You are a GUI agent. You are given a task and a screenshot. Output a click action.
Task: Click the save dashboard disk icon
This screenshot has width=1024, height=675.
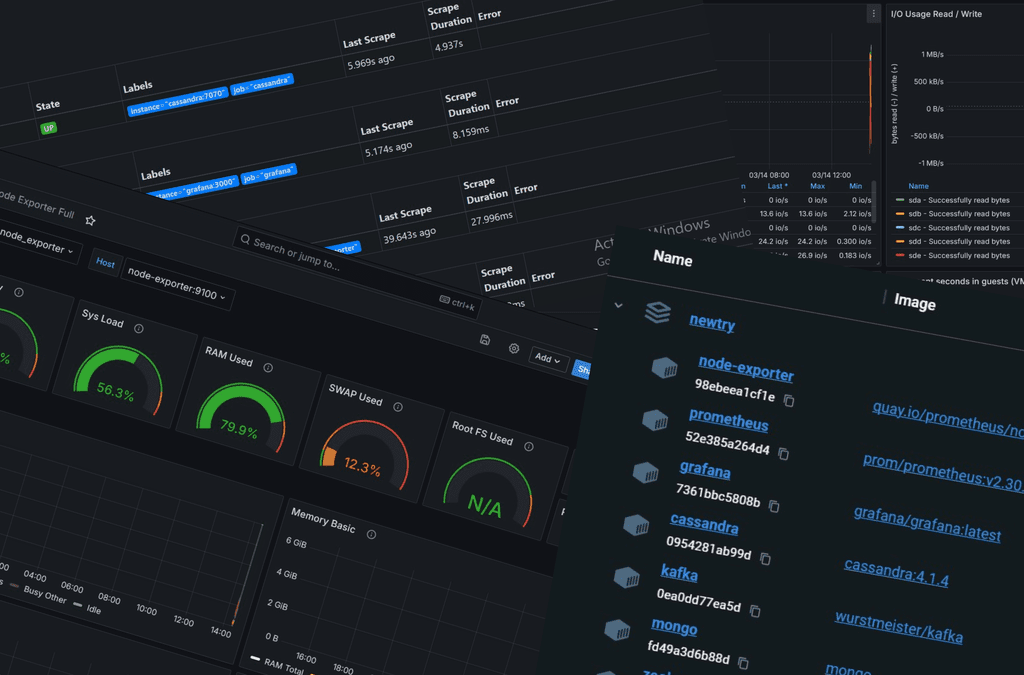485,339
